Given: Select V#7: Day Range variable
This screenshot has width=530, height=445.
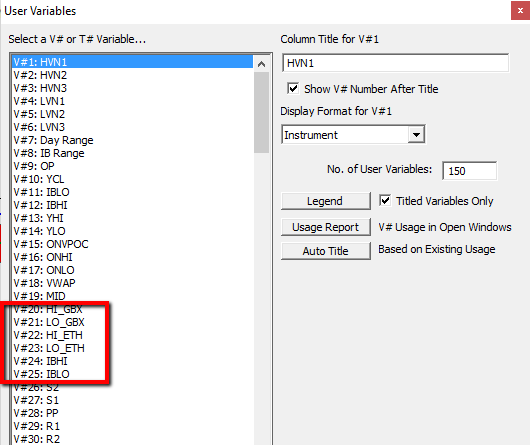Looking at the screenshot, I should click(132, 140).
